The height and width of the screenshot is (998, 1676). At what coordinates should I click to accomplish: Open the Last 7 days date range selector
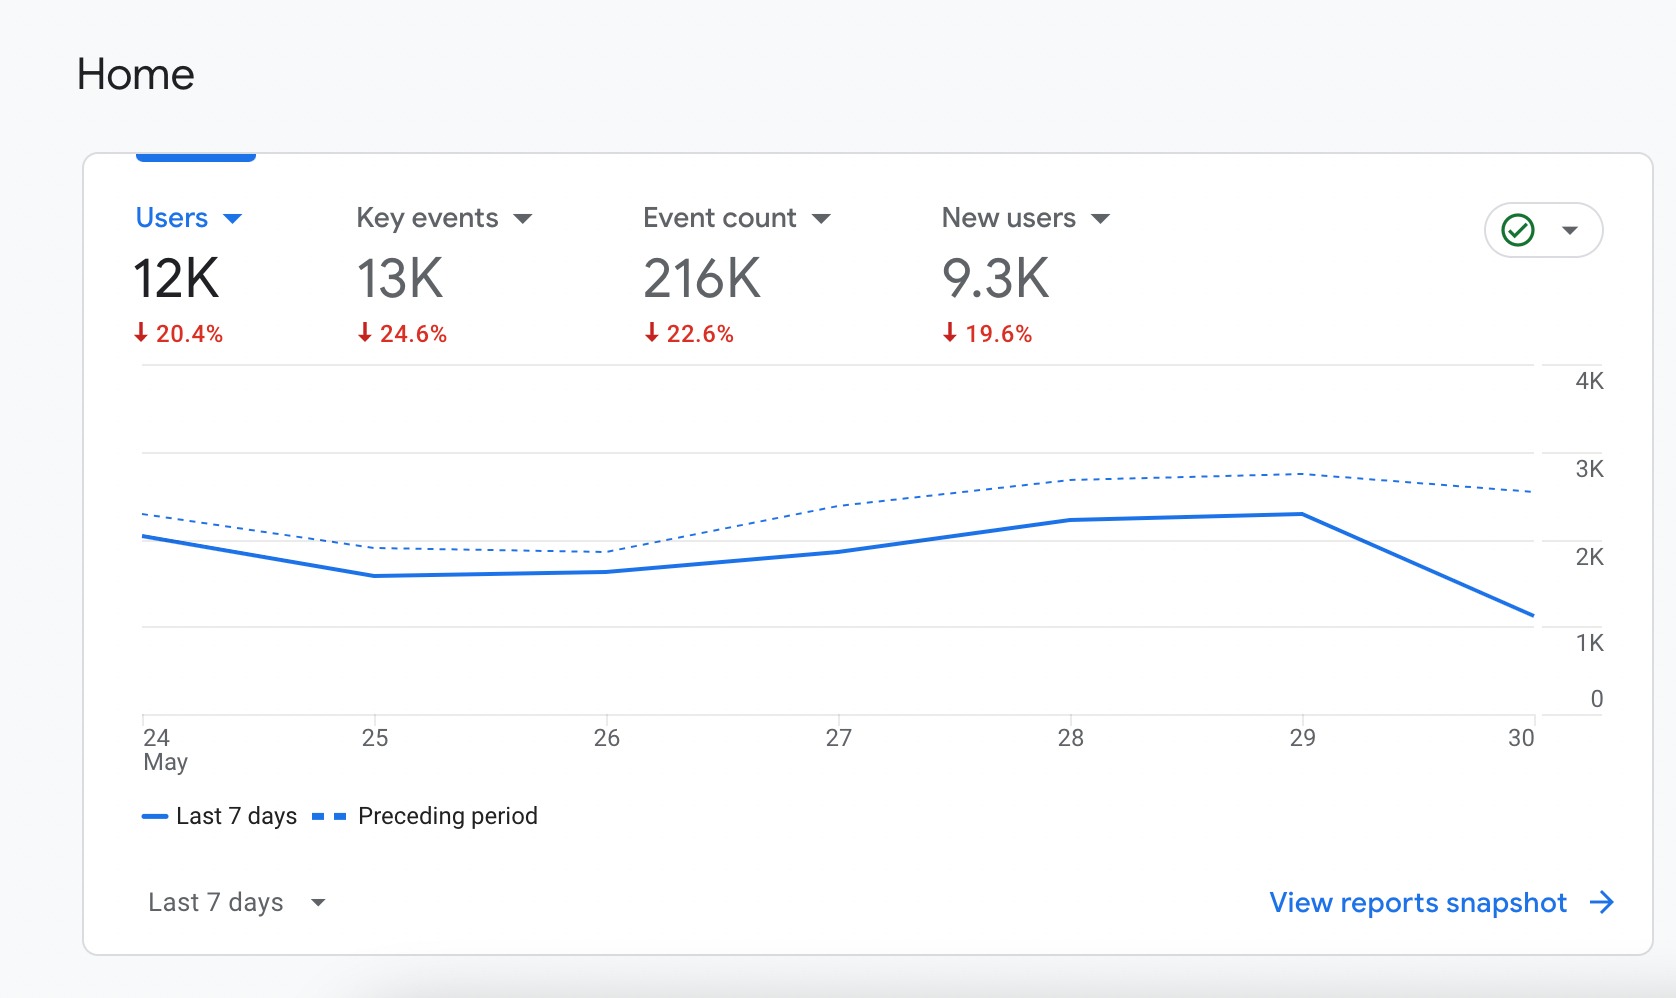[237, 902]
